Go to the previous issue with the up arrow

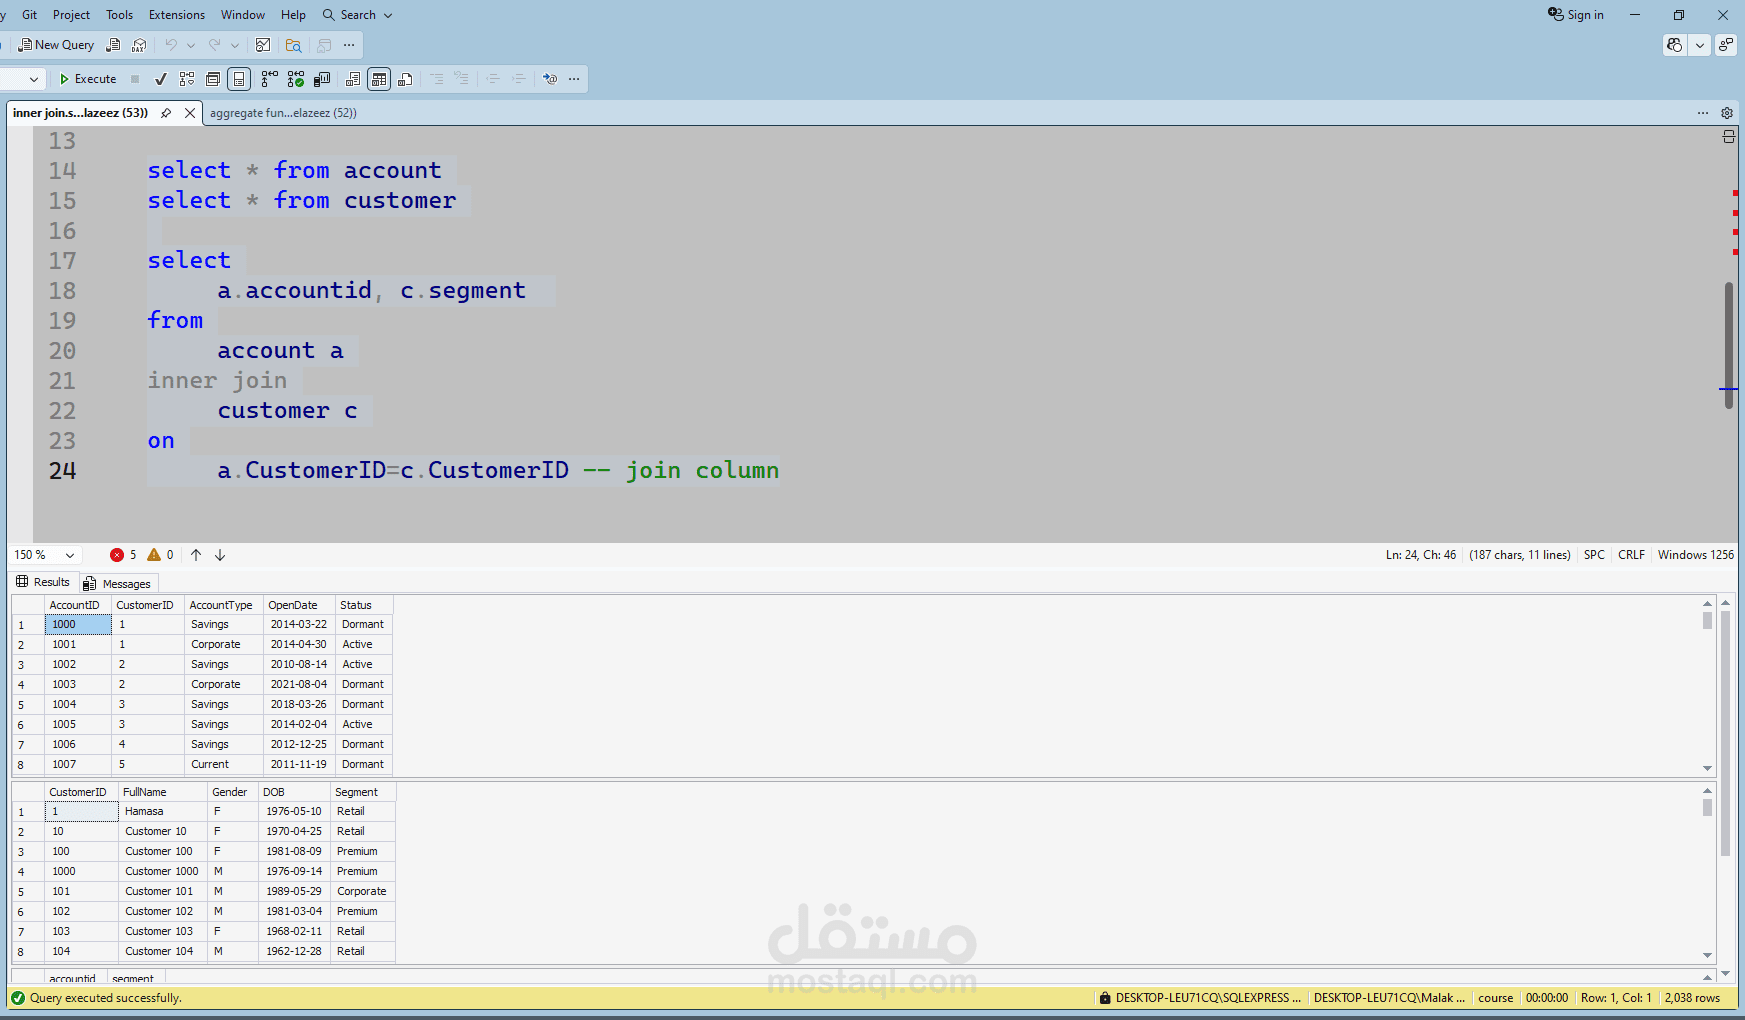click(x=196, y=555)
